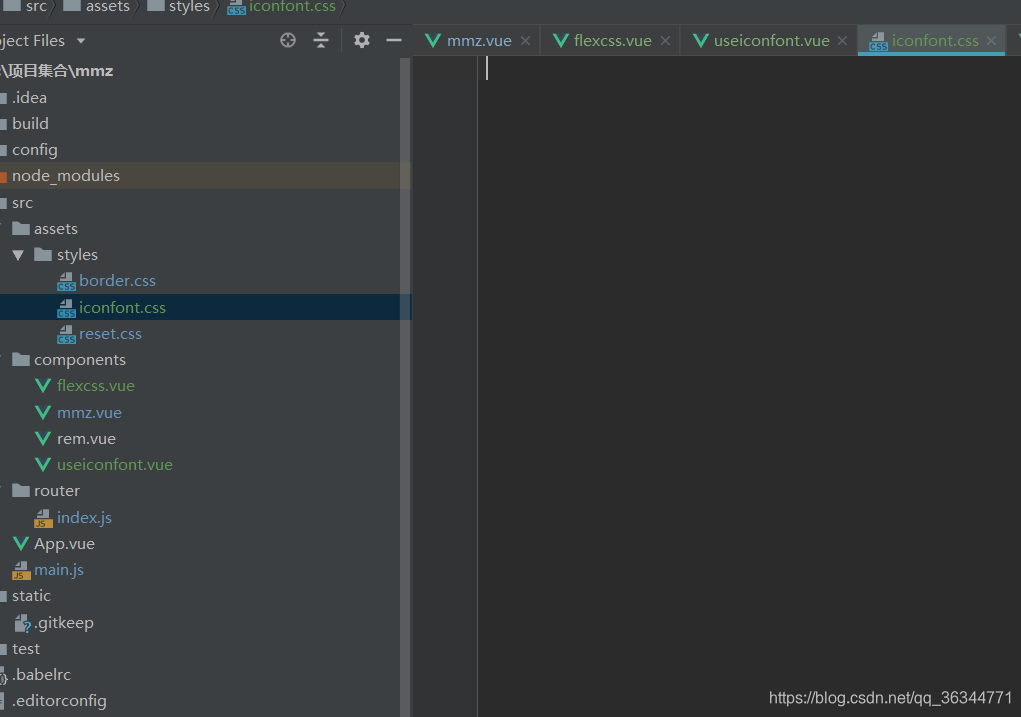Image resolution: width=1021 pixels, height=717 pixels.
Task: Collapse all project tree nodes icon
Action: 321,40
